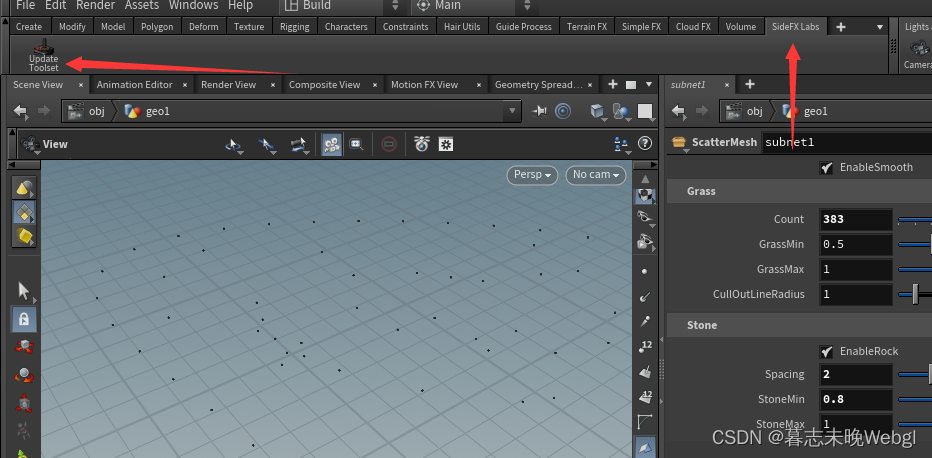Click the GrassMin value field
The width and height of the screenshot is (932, 458).
[856, 244]
